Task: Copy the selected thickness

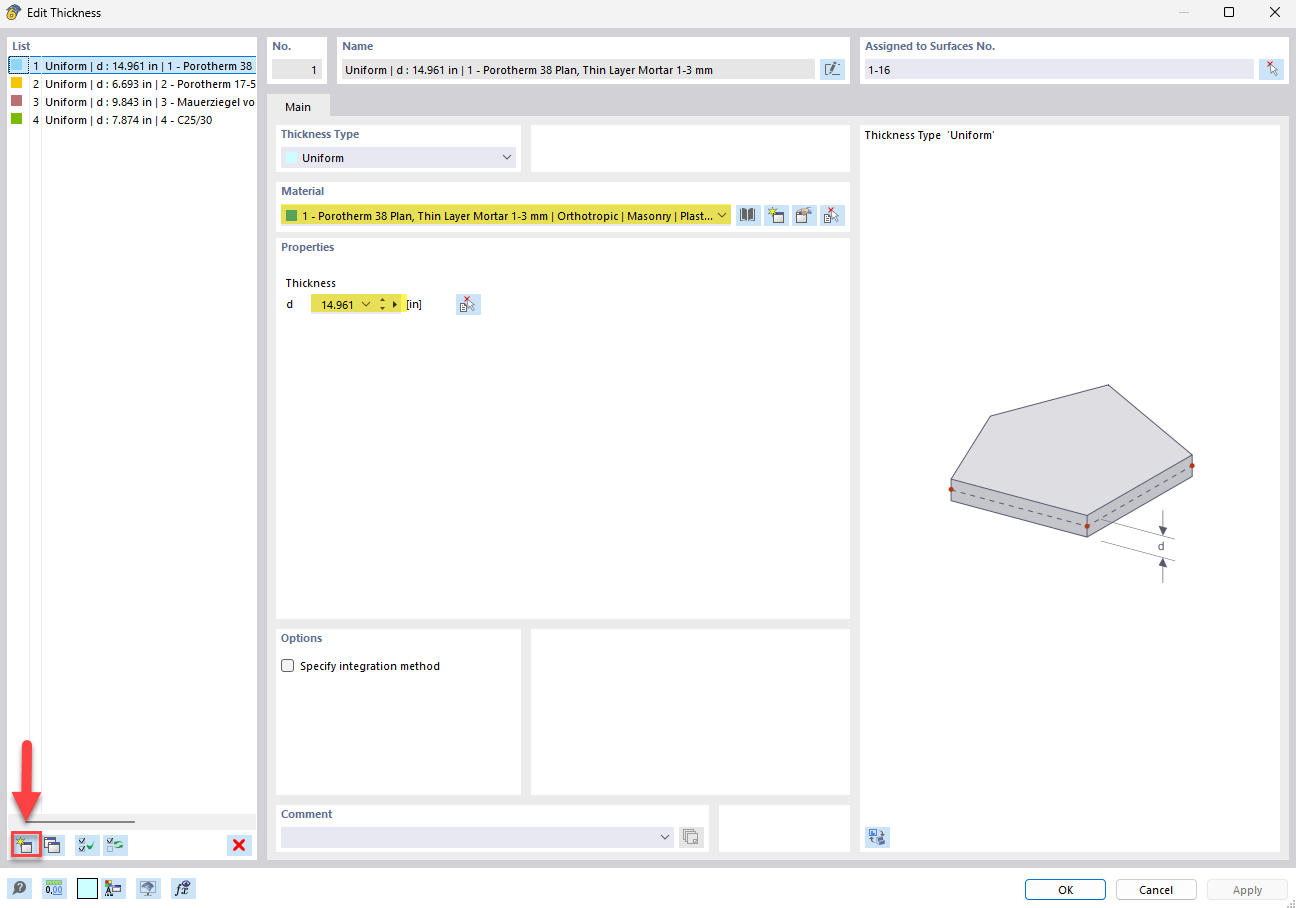Action: 52,845
